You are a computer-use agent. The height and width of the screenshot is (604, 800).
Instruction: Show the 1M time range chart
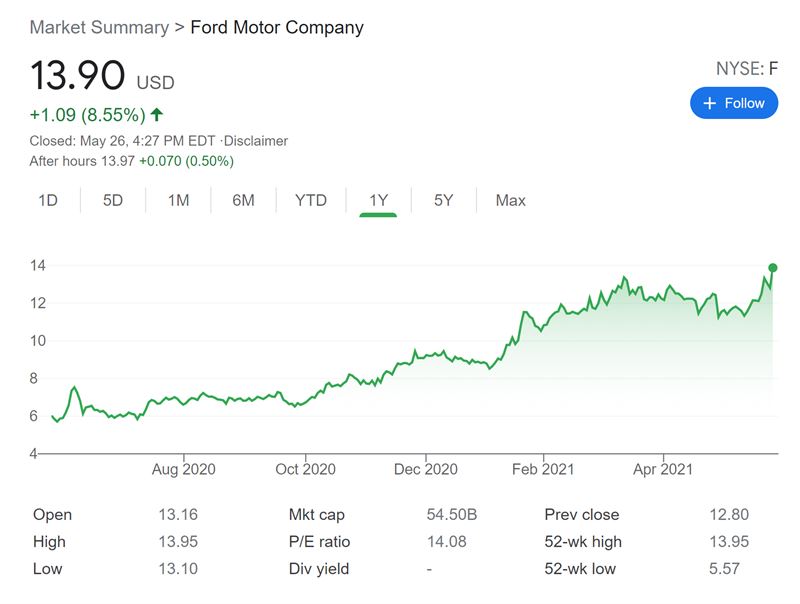(178, 200)
